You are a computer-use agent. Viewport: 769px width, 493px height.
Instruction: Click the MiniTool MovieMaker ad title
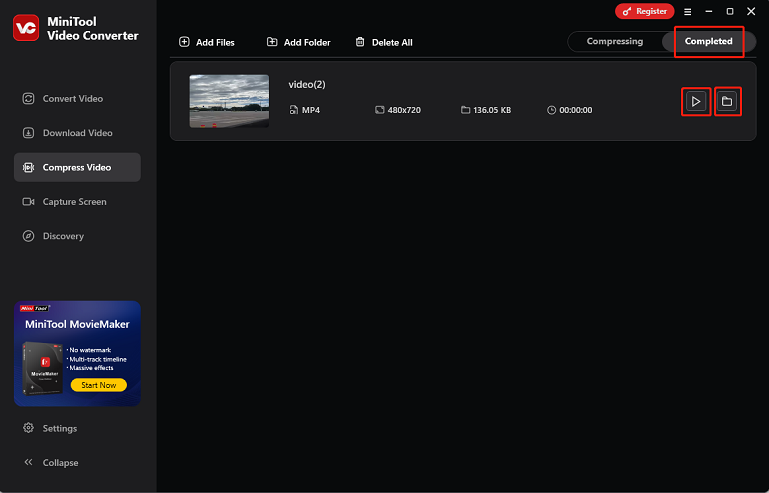[77, 324]
